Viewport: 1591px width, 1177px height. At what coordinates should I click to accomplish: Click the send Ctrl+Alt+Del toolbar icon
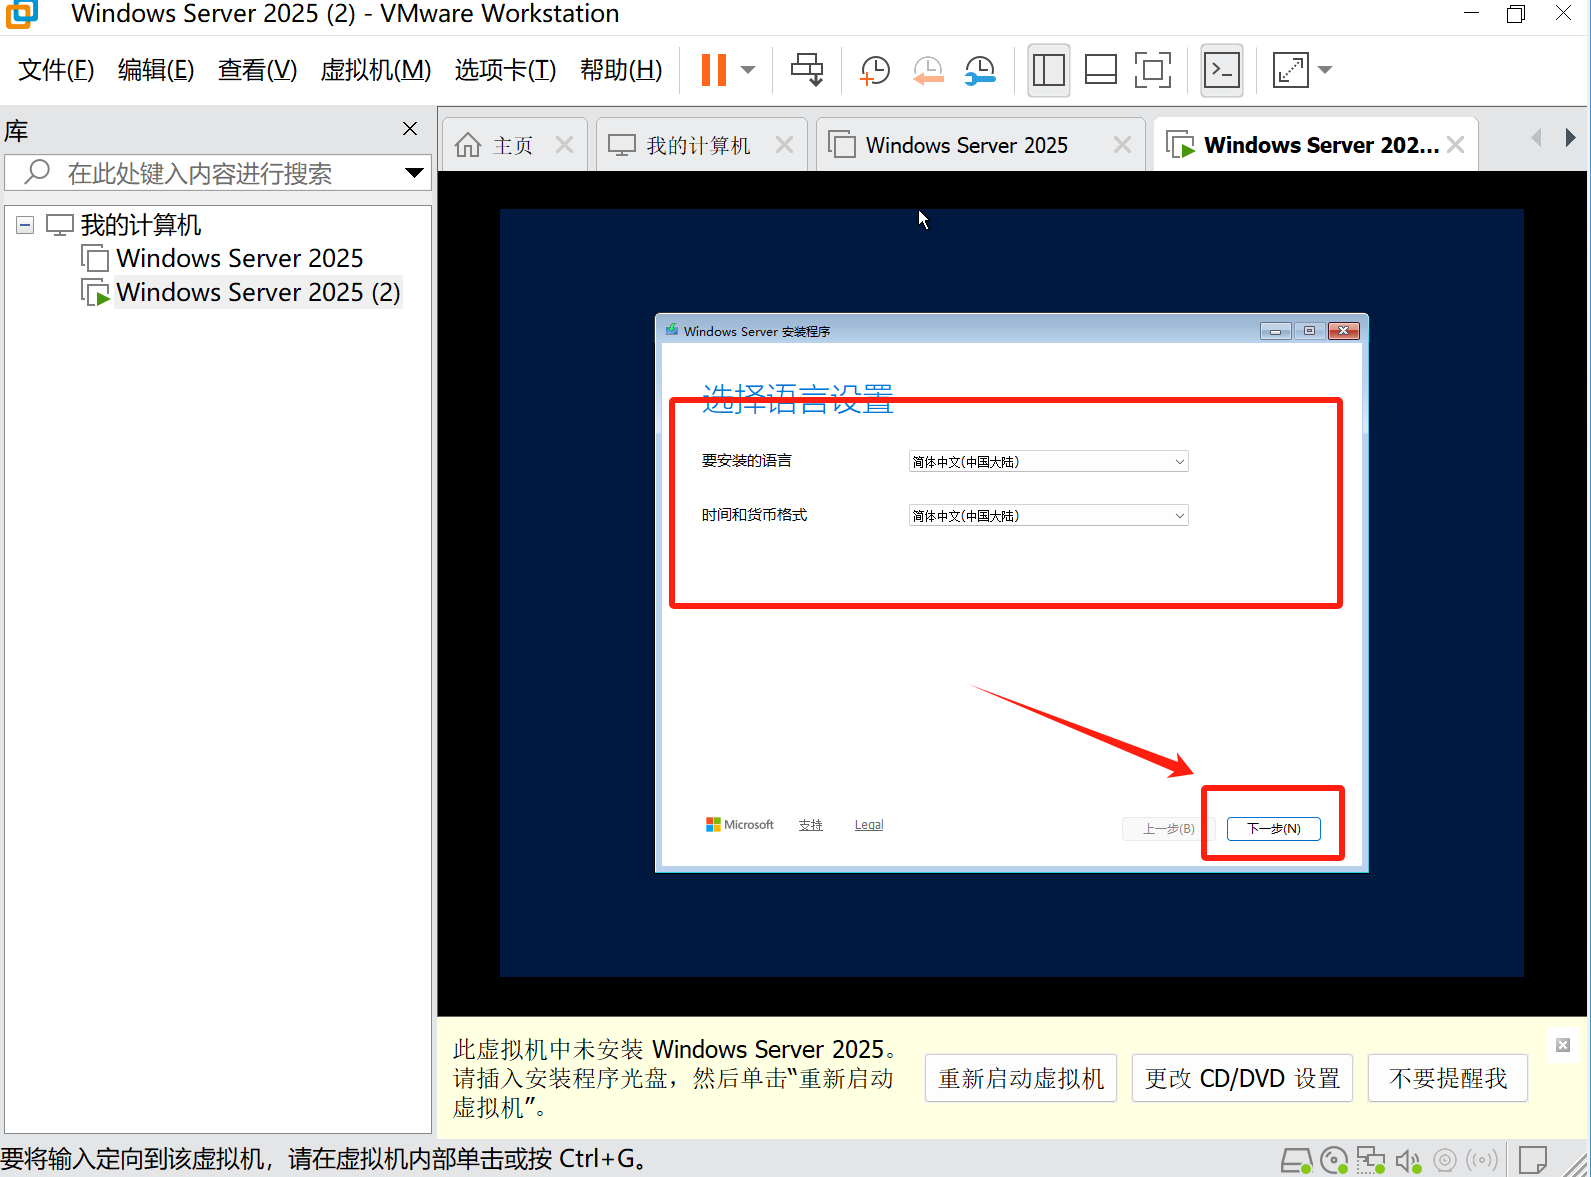coord(807,70)
